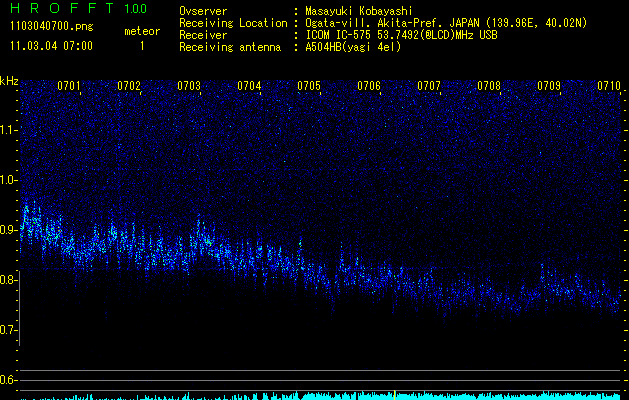The height and width of the screenshot is (400, 629).
Task: Click the 0.6 frequency axis label
Action: coord(8,380)
